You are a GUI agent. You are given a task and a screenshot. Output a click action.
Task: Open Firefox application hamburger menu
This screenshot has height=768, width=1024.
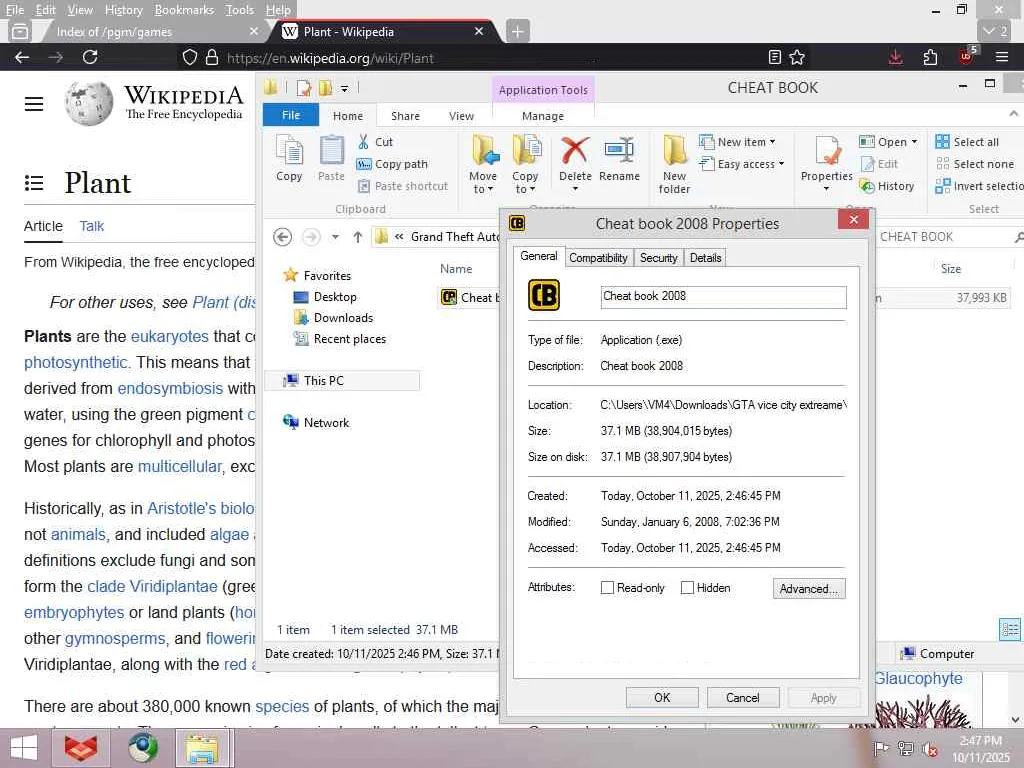[x=1002, y=57]
